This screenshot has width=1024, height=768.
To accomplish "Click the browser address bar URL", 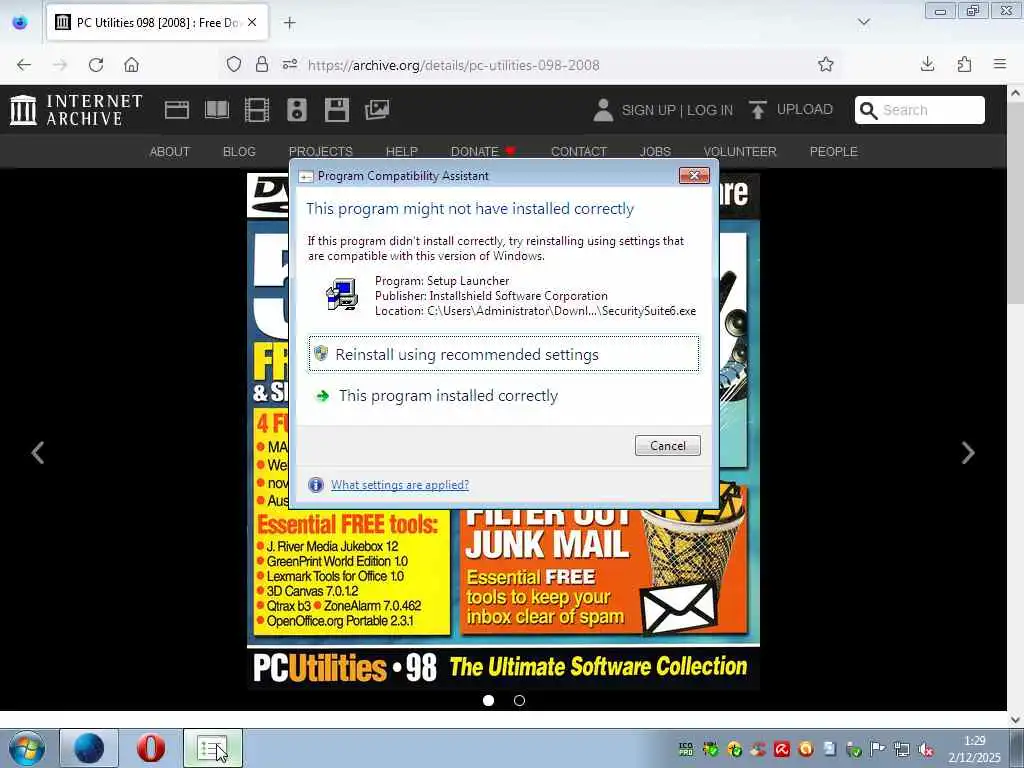I will pos(453,65).
